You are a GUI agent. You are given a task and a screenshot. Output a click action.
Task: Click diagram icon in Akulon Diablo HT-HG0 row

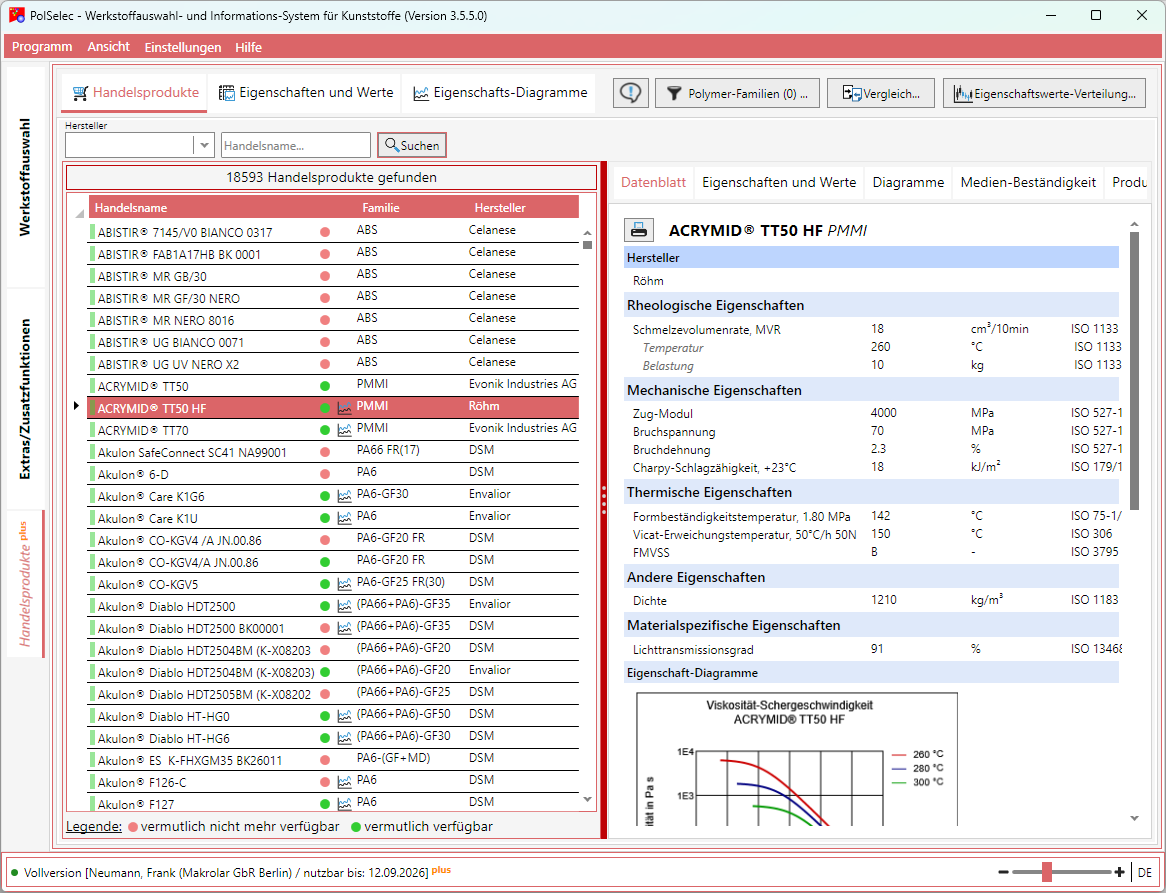[344, 716]
